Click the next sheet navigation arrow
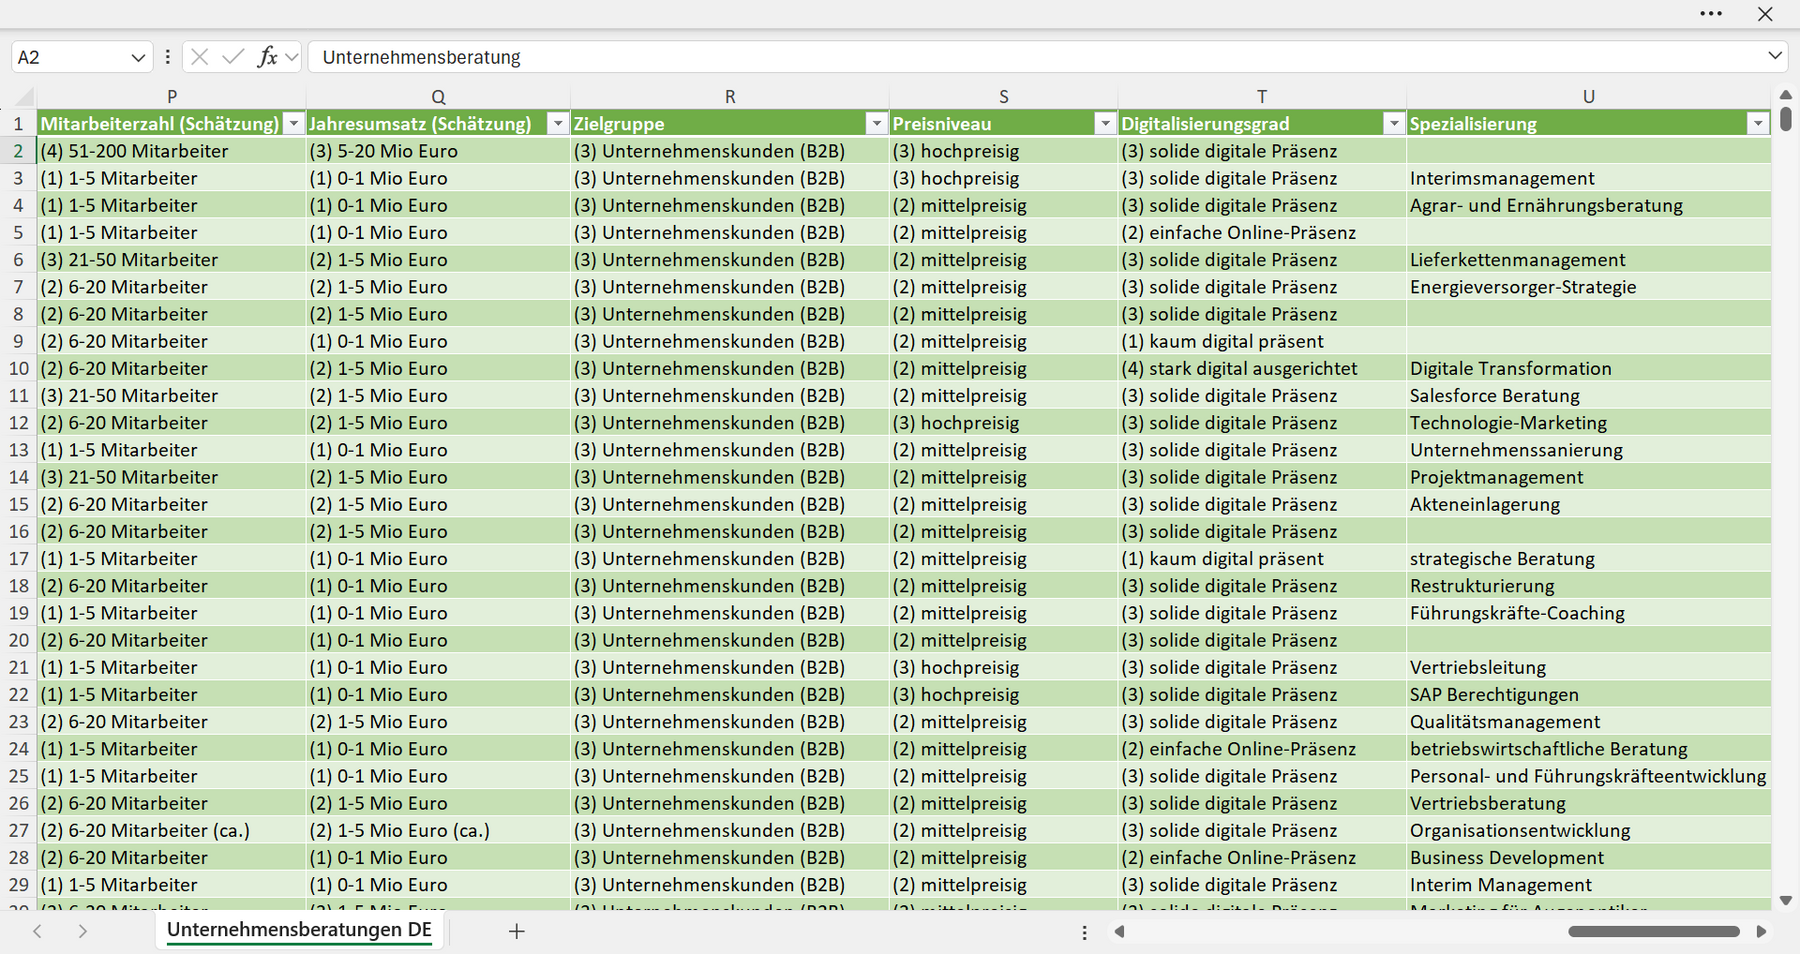1800x954 pixels. click(x=83, y=931)
